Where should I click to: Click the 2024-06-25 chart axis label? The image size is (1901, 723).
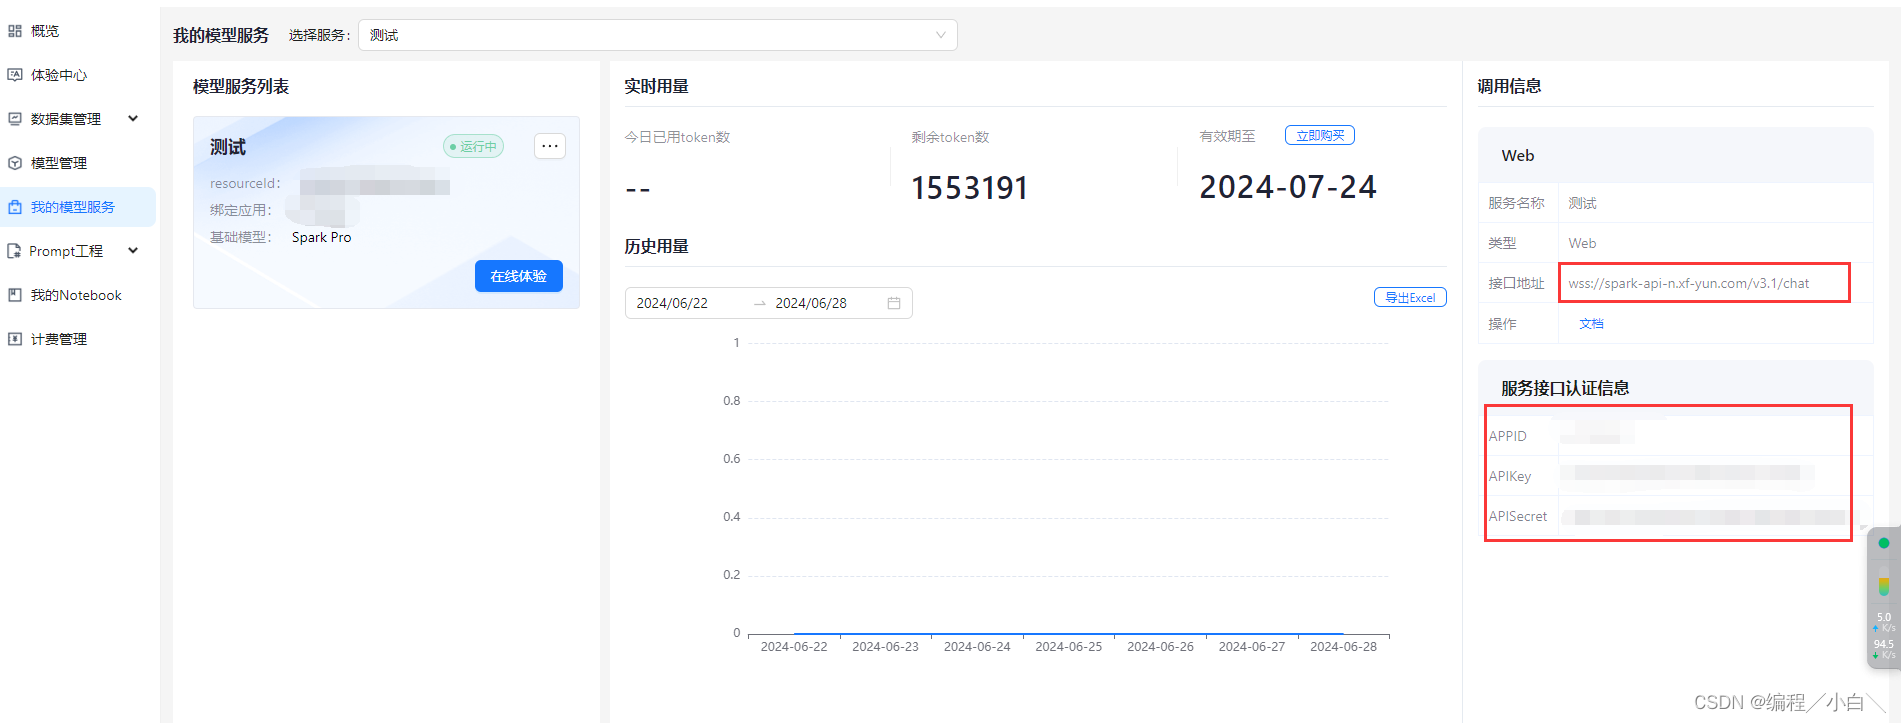point(1069,647)
